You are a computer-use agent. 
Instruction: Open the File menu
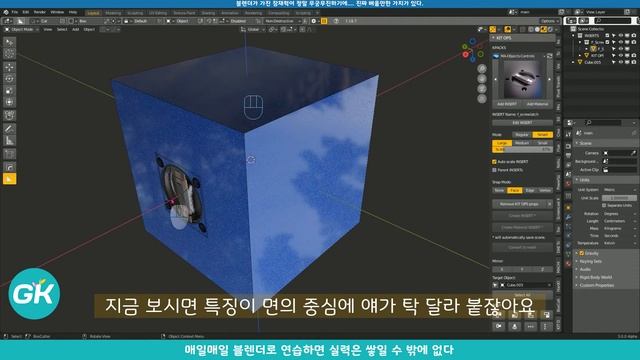coord(15,12)
